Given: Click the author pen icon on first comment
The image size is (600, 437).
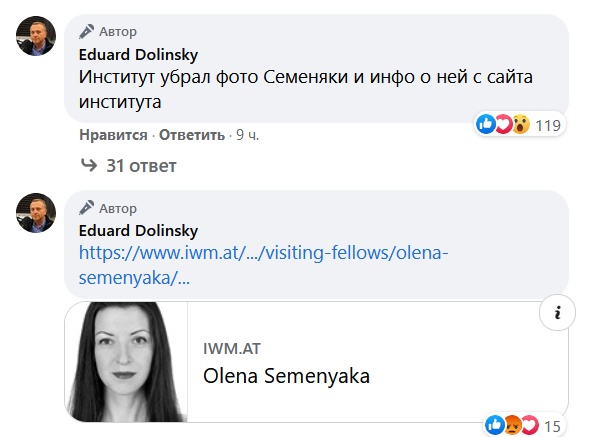Looking at the screenshot, I should click(x=86, y=32).
